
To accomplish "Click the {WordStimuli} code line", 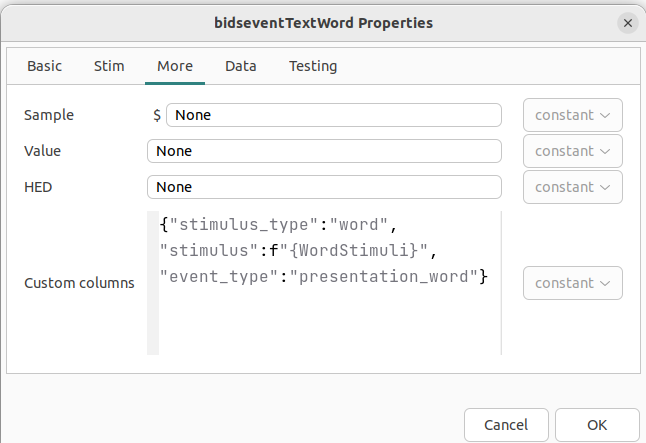I will click(x=298, y=251).
